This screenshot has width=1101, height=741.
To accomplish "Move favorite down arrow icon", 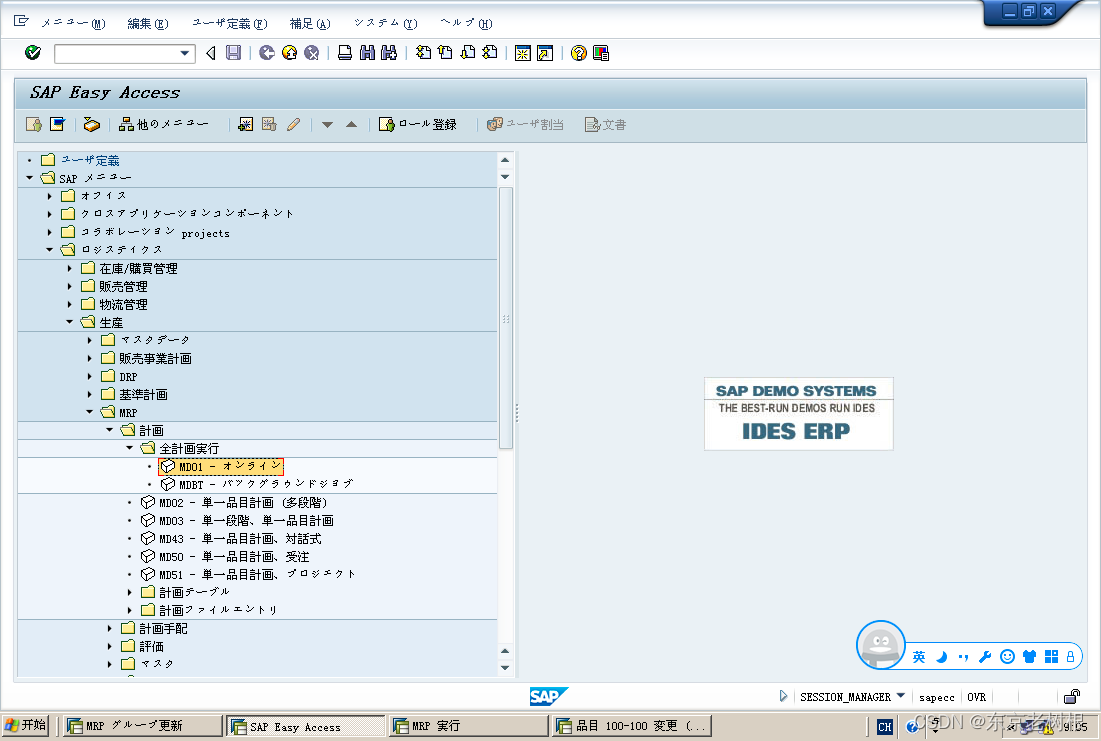I will tap(327, 125).
